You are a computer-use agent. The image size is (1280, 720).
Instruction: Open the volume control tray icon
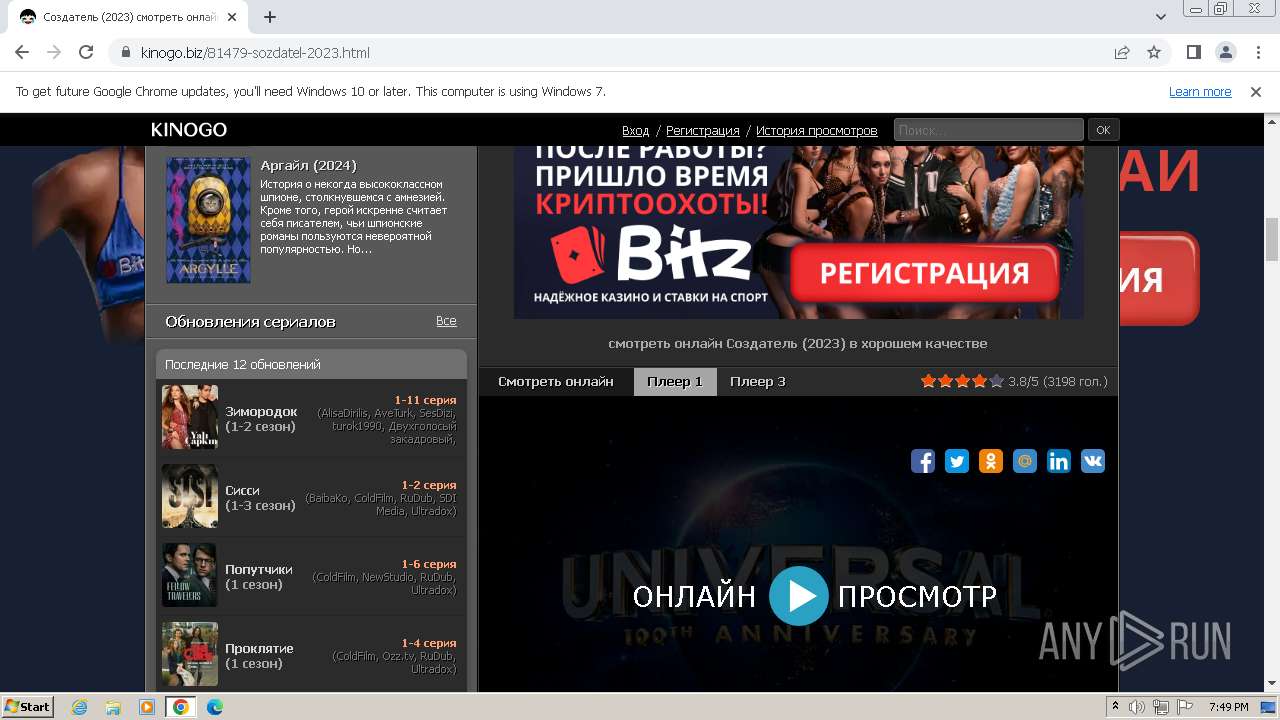(x=1137, y=707)
